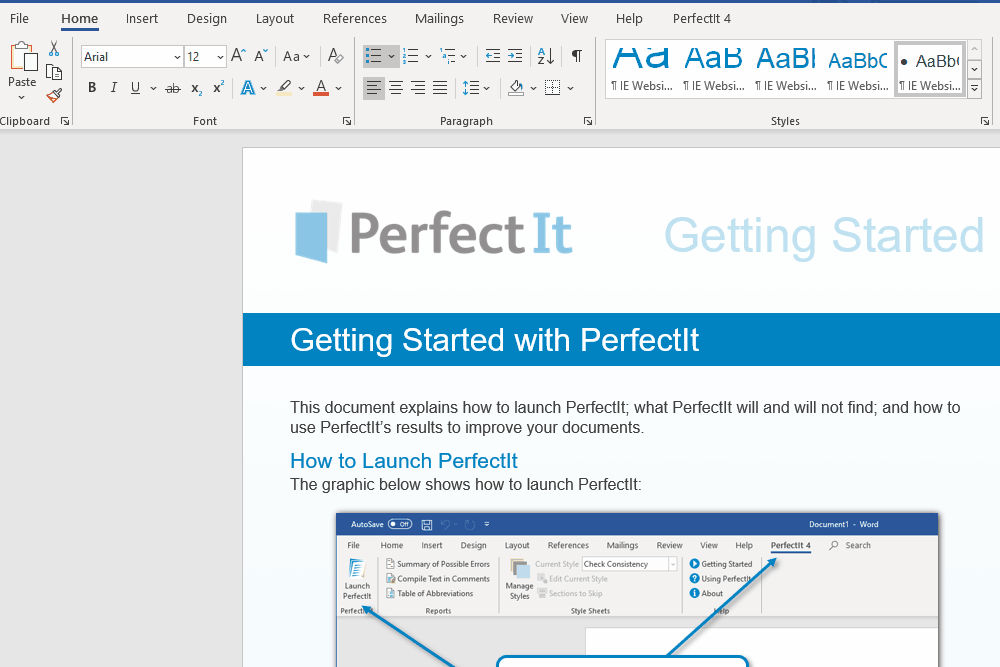Apply red font color
Viewport: 1000px width, 667px height.
pos(321,88)
